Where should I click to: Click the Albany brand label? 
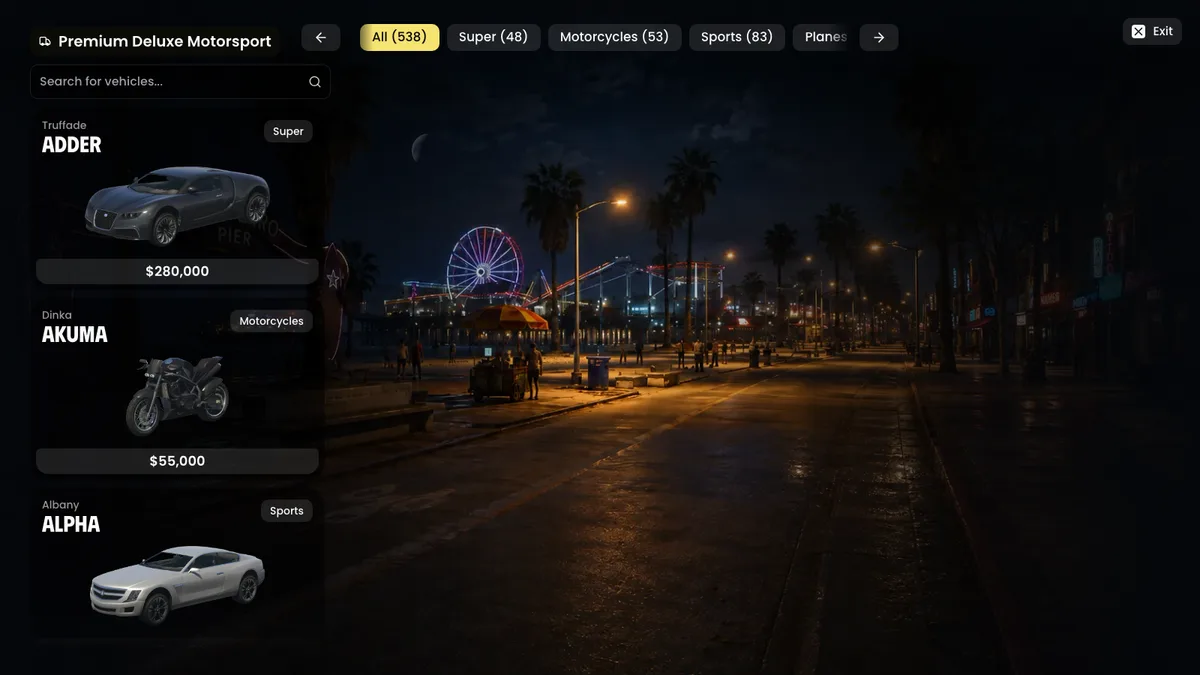coord(60,505)
